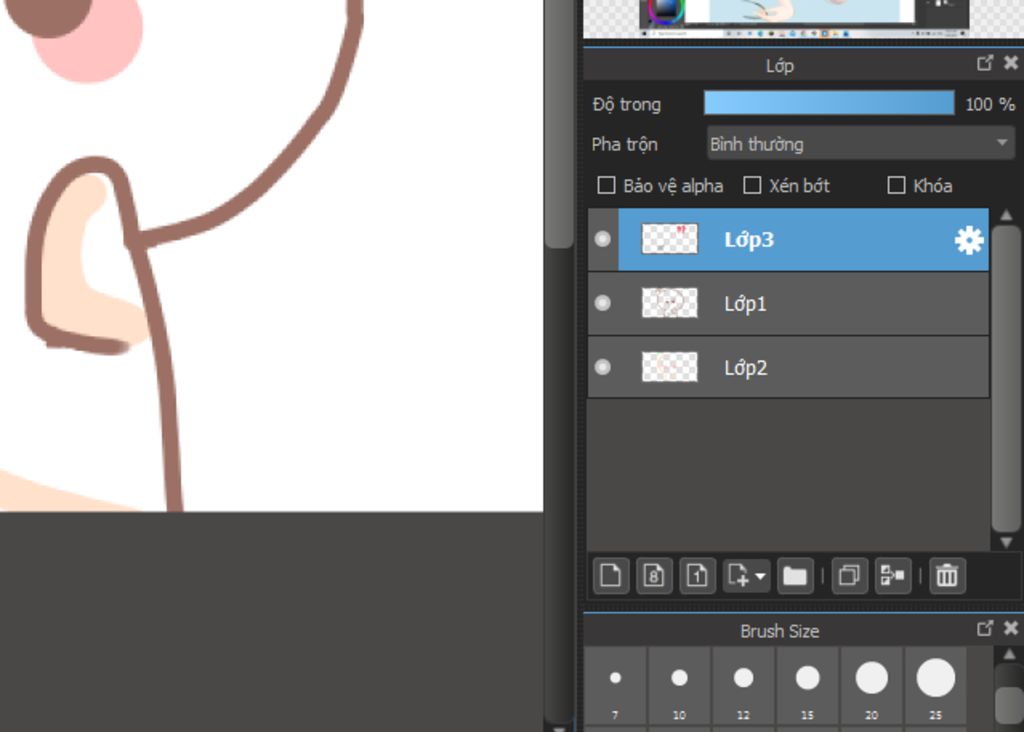1024x732 pixels.
Task: Open Pha trộn blend mode dropdown
Action: (861, 144)
